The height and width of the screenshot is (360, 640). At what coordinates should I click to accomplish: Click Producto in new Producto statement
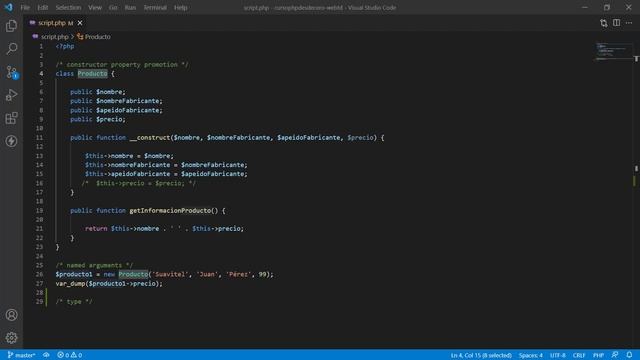[x=133, y=274]
